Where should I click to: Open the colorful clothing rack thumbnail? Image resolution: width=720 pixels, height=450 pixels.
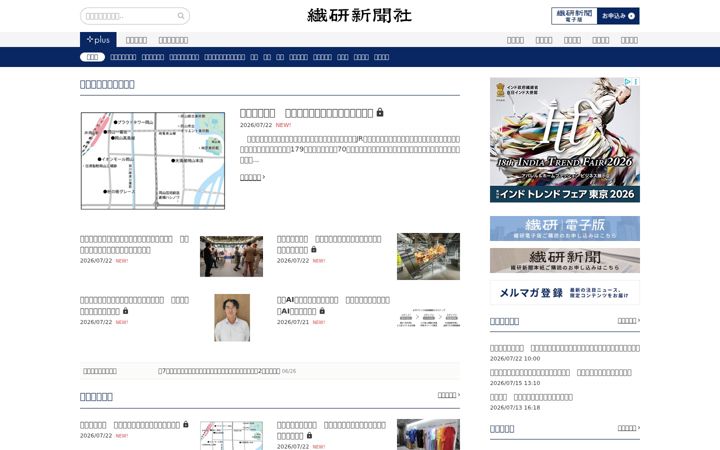point(428,434)
